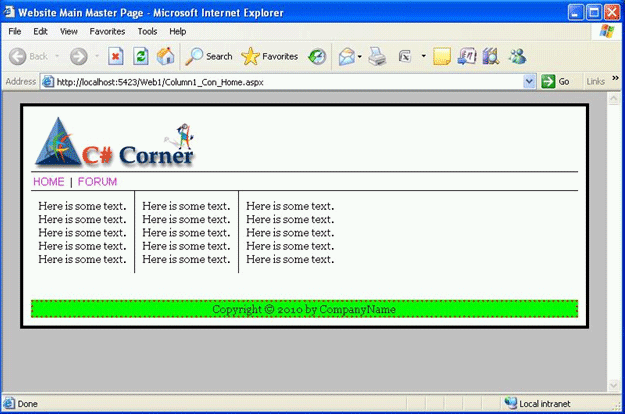Open the Messenger people icon

(x=517, y=57)
